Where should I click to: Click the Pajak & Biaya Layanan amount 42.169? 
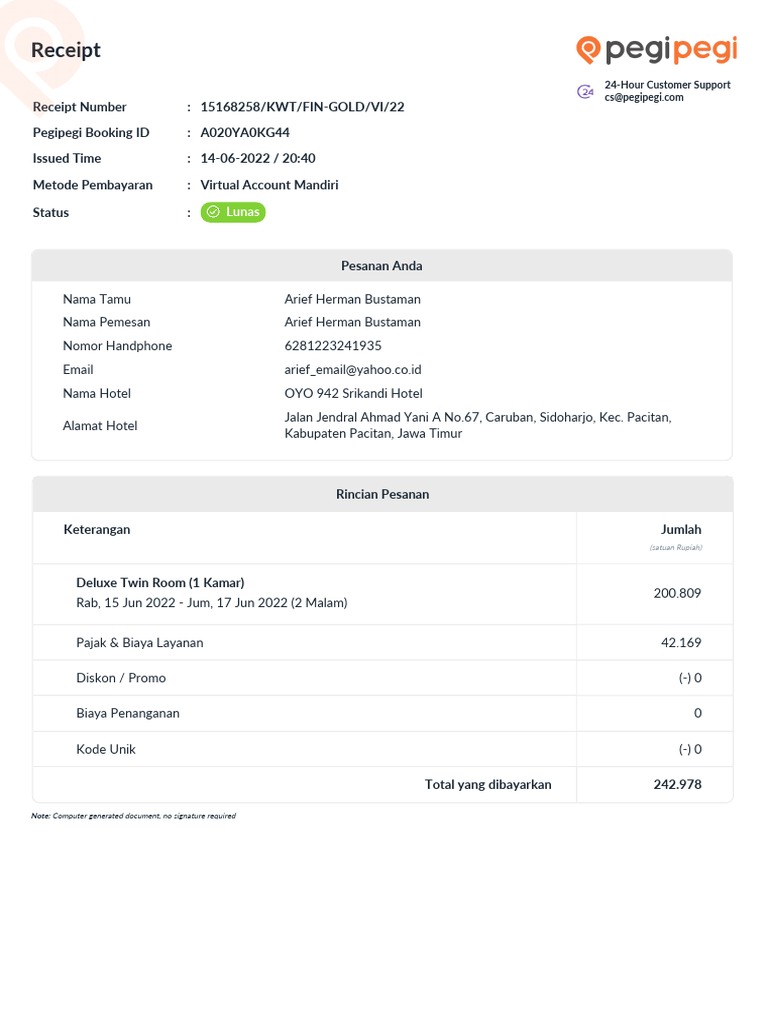coord(681,643)
